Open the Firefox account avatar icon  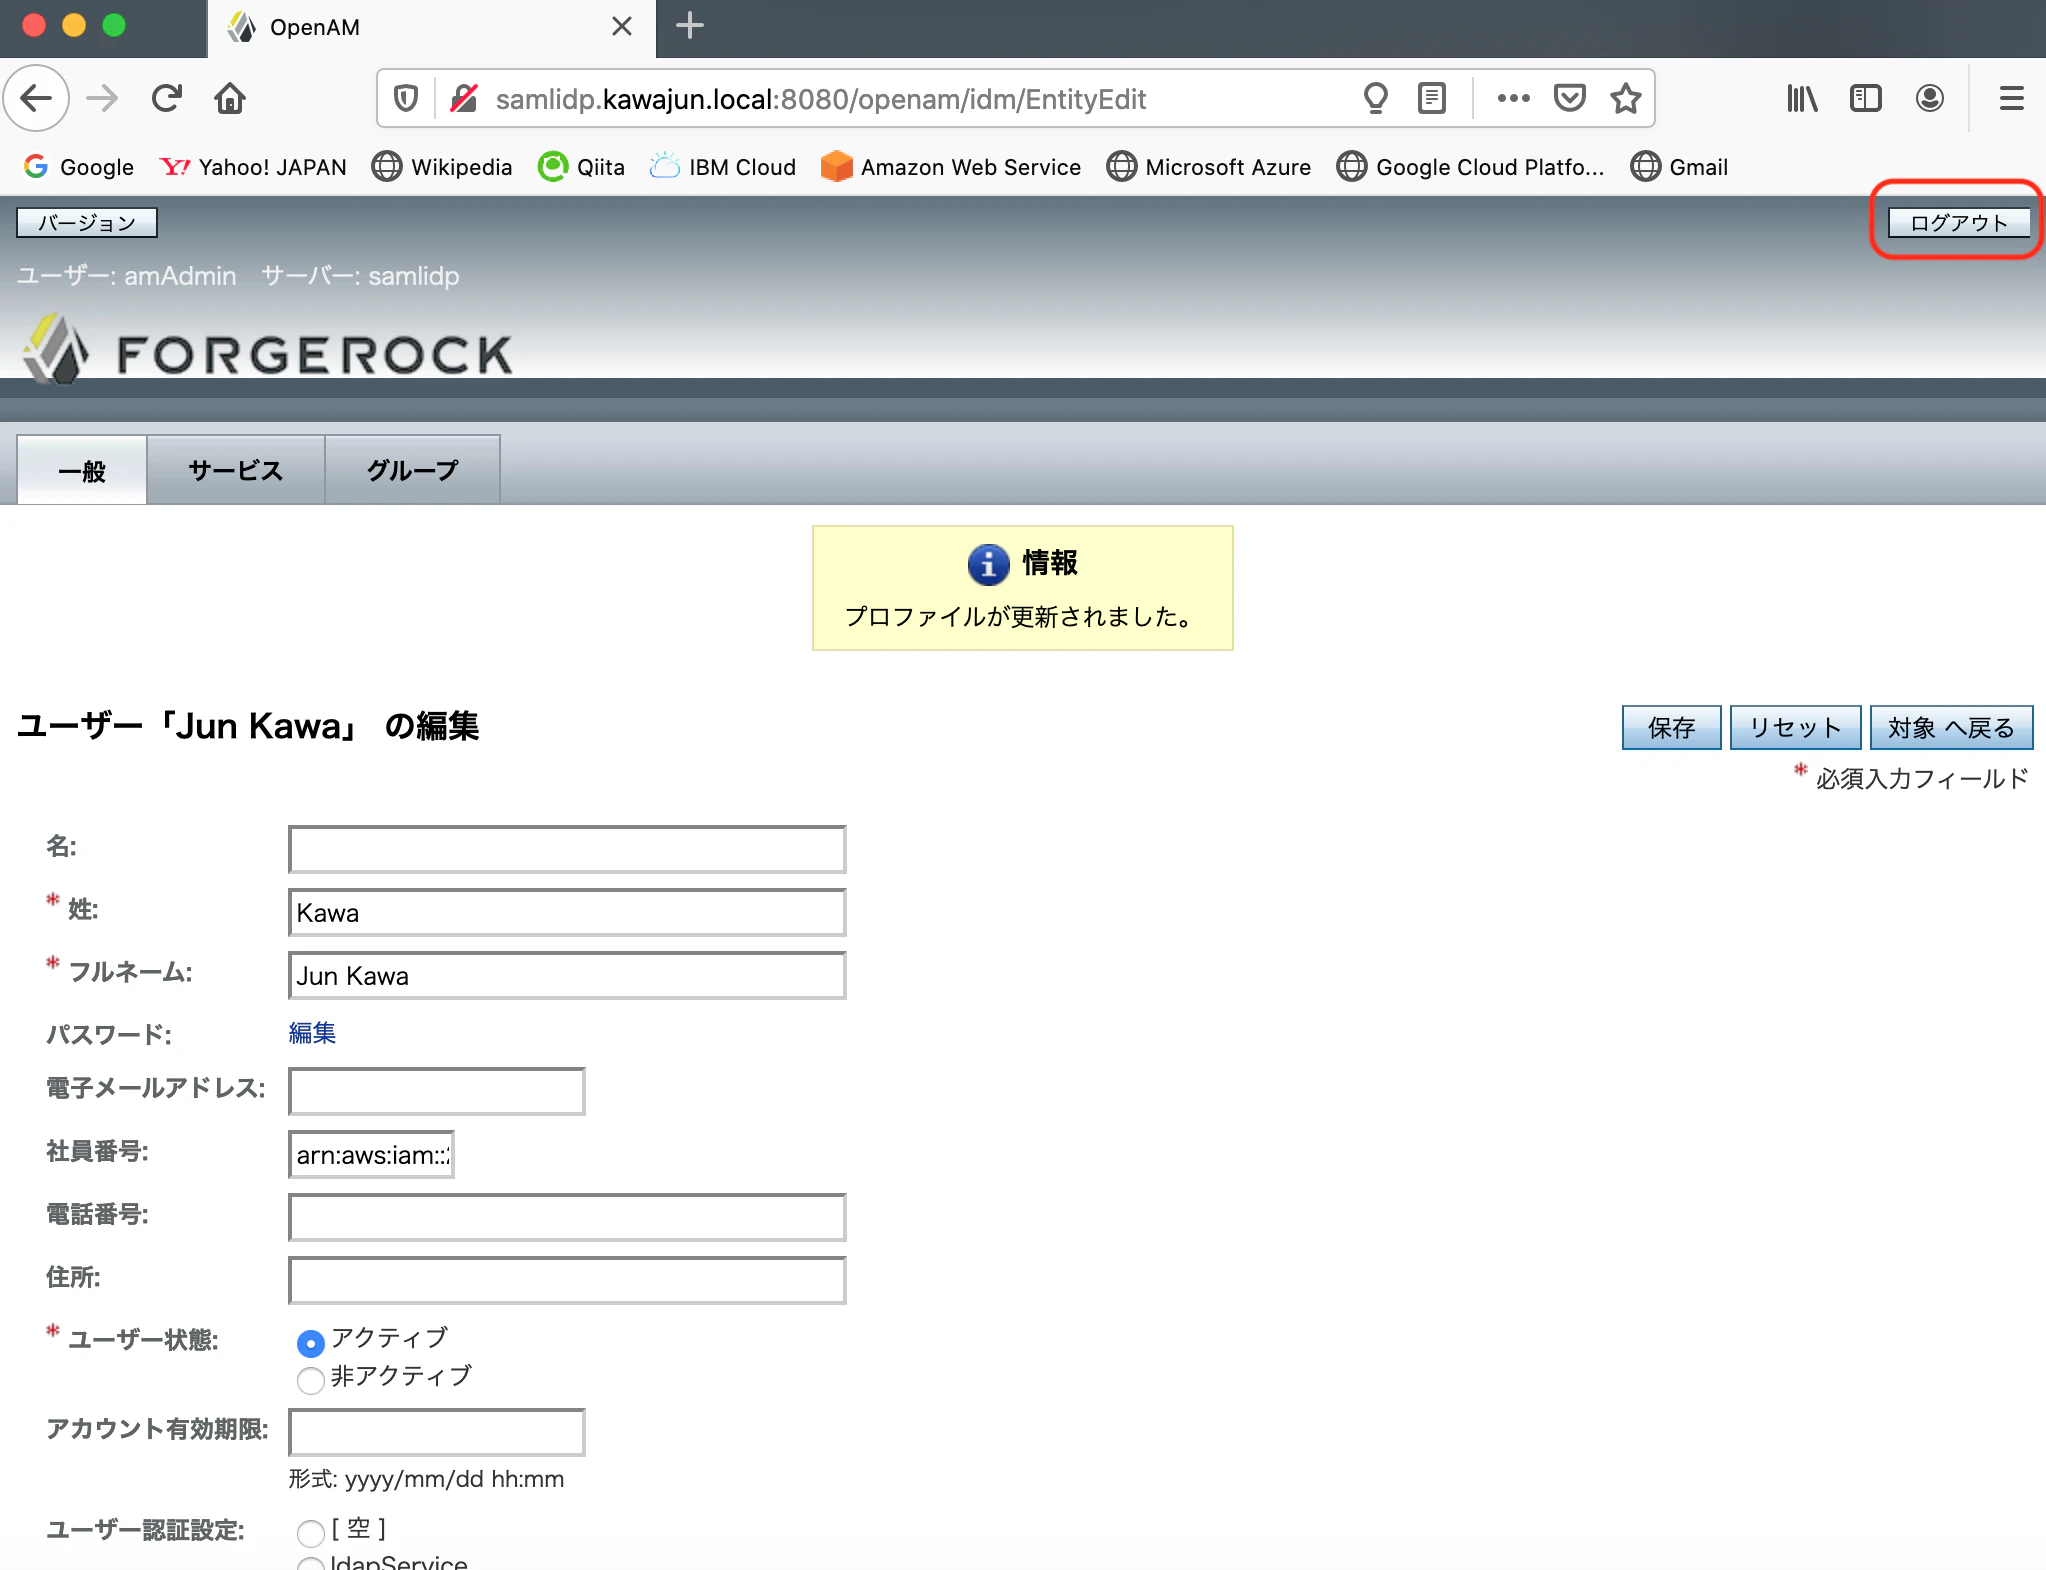click(x=1930, y=98)
